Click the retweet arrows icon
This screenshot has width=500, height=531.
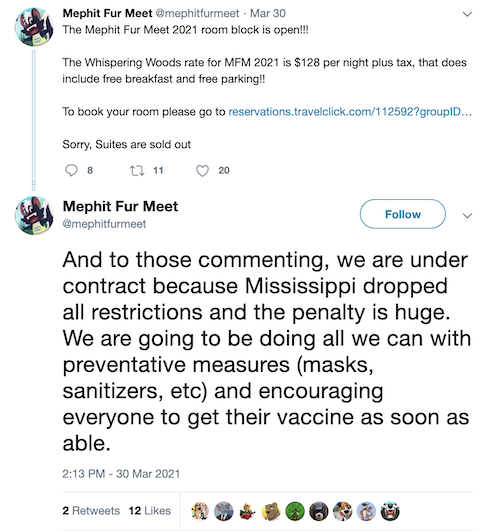[137, 170]
